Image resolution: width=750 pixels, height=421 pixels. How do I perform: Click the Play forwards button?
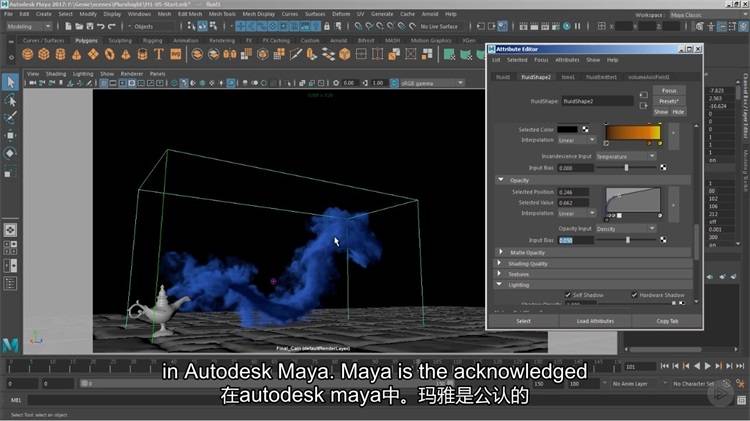(x=707, y=366)
